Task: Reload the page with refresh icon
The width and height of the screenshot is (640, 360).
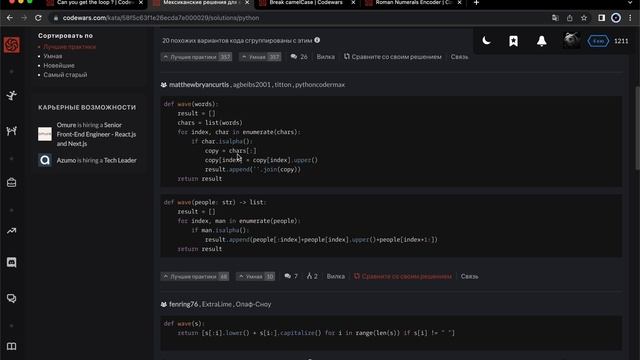Action: tap(38, 18)
